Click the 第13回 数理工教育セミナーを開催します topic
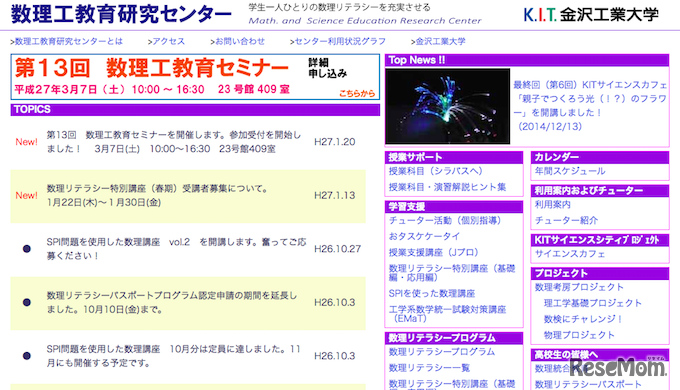The image size is (680, 390). tap(174, 142)
